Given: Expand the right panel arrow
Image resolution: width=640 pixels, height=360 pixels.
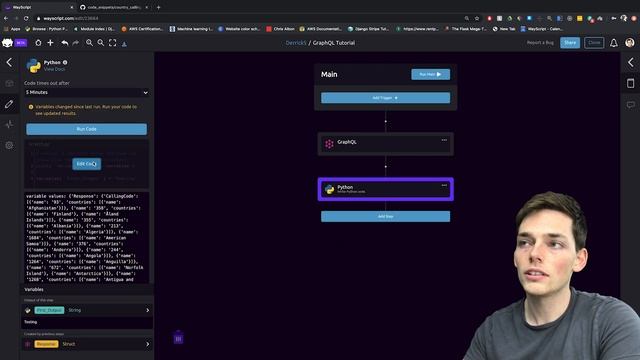Looking at the screenshot, I should [x=631, y=62].
